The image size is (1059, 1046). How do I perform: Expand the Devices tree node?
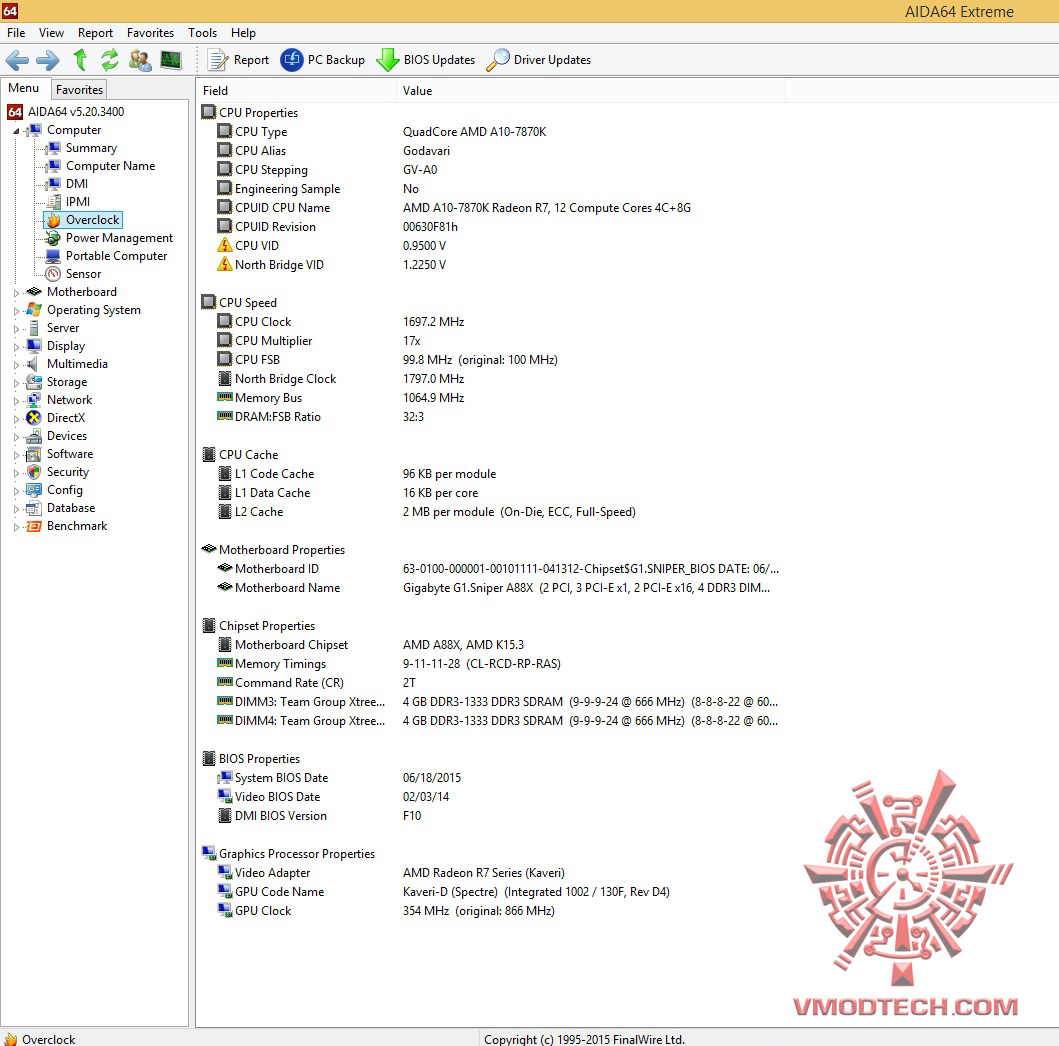[16, 437]
